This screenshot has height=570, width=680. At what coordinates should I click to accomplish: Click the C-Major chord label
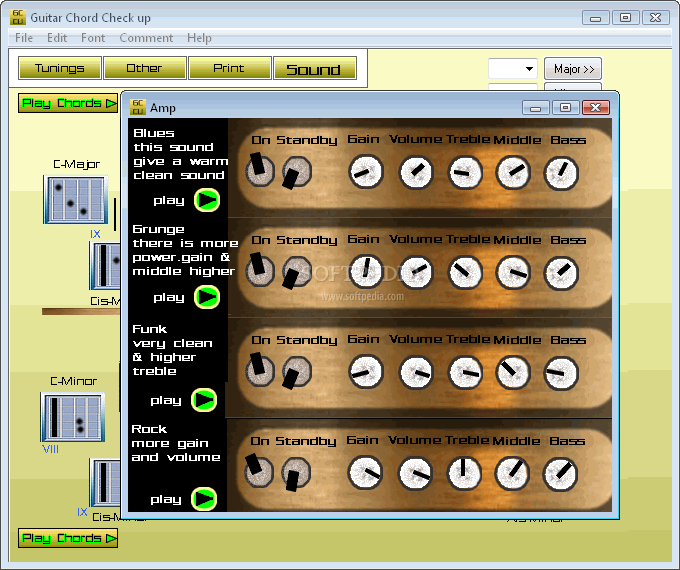click(76, 164)
